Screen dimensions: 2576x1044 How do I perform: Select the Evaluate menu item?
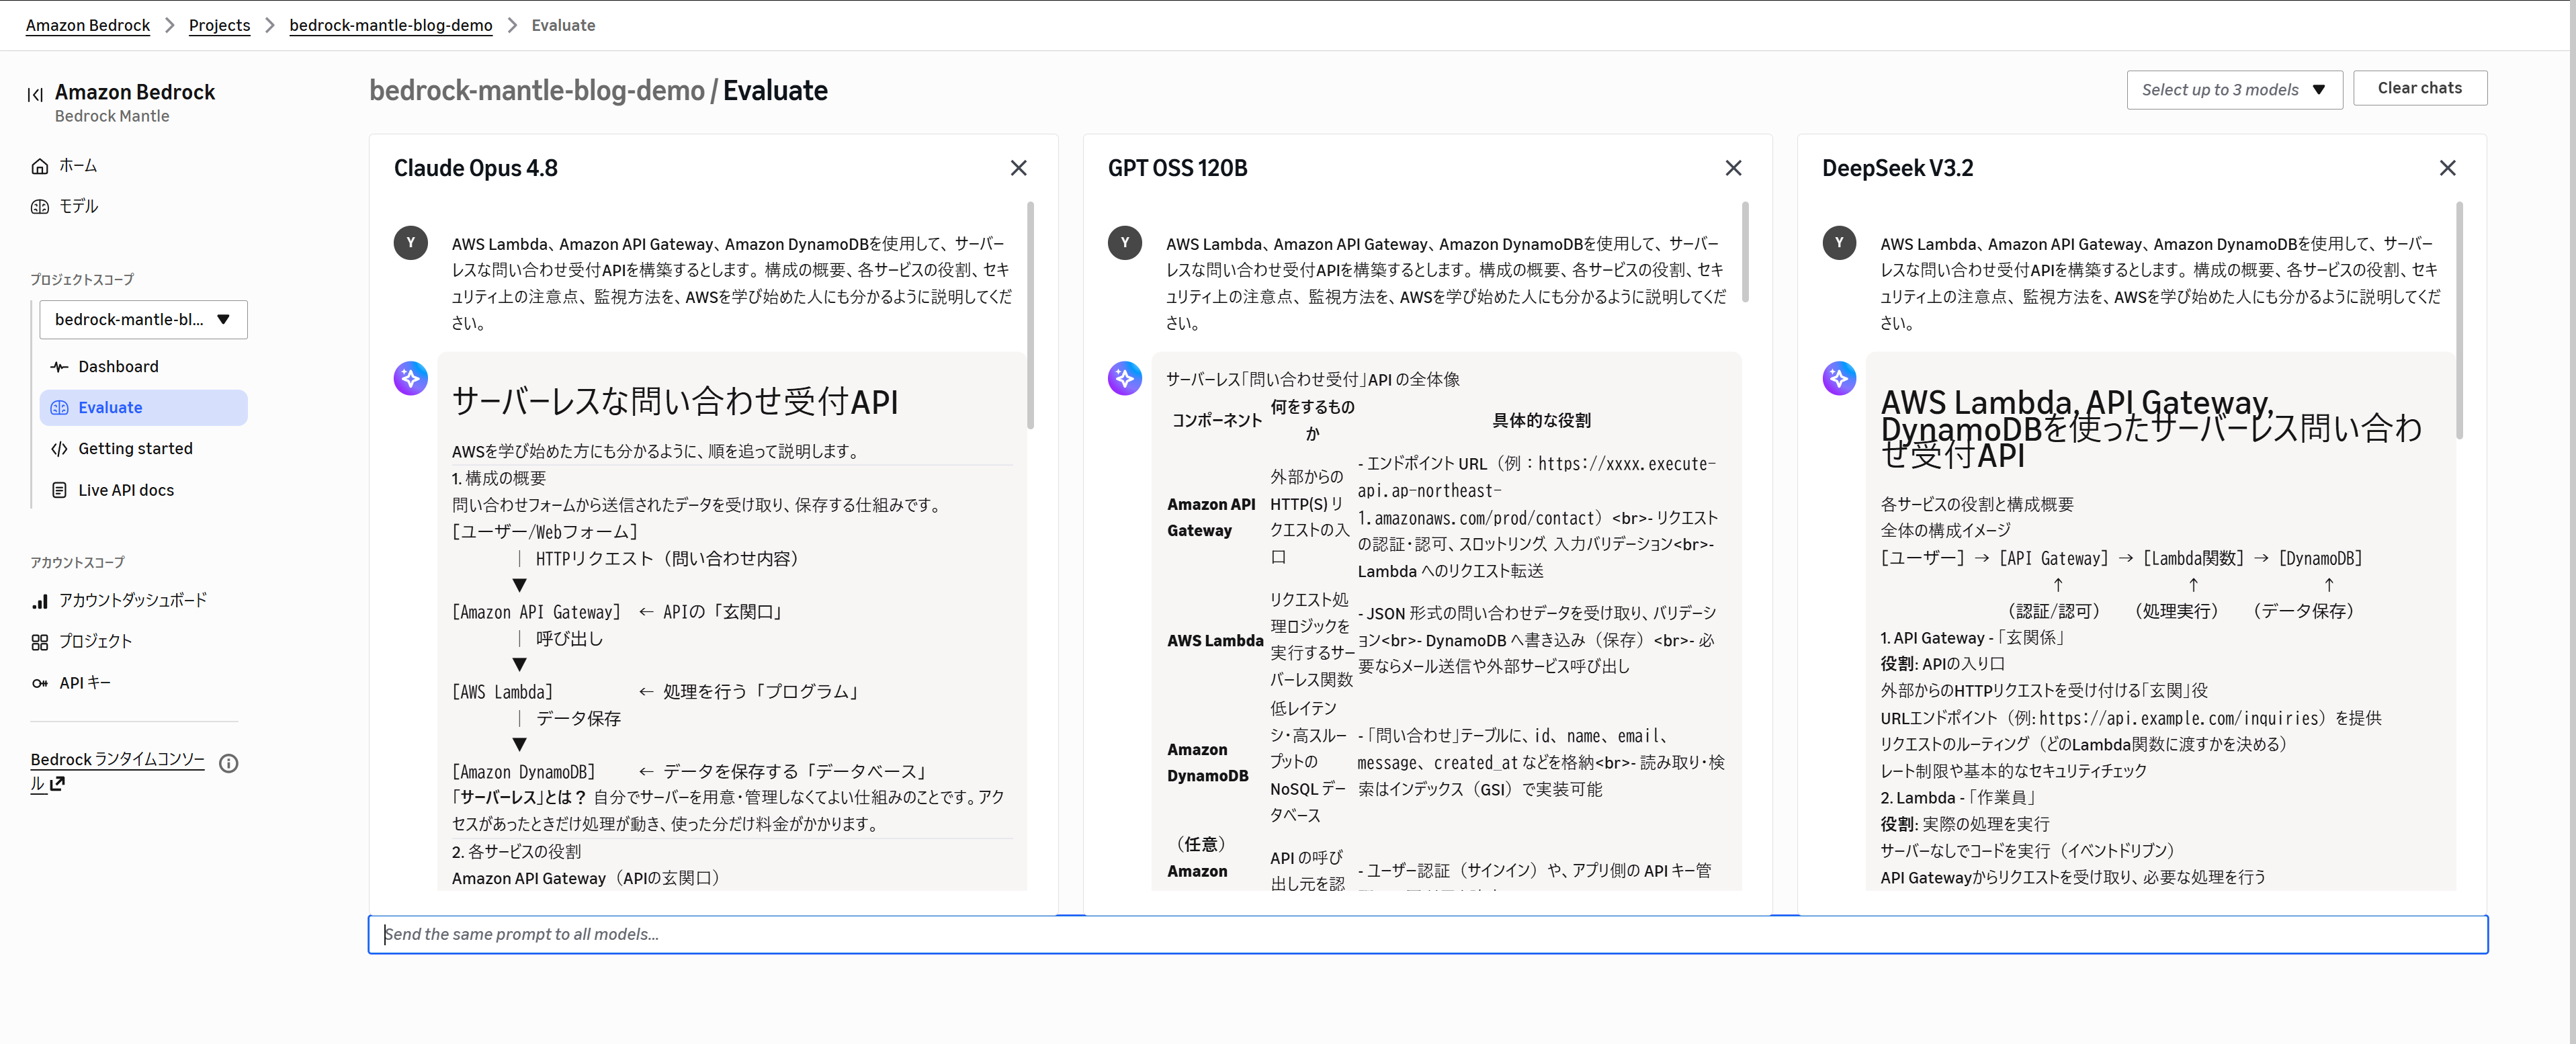click(x=143, y=407)
